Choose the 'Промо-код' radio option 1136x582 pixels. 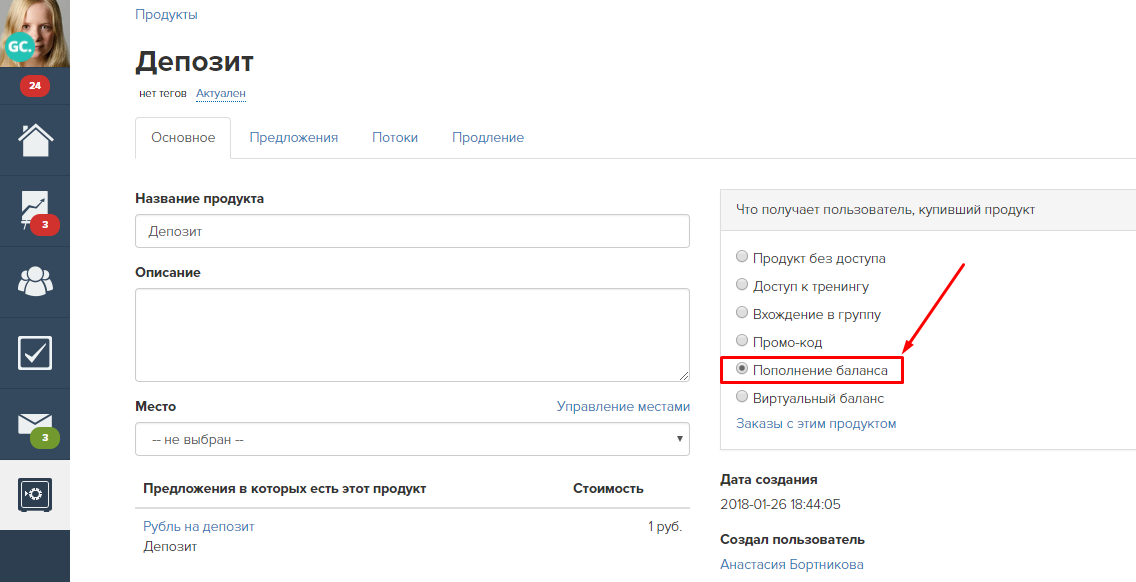coord(742,341)
